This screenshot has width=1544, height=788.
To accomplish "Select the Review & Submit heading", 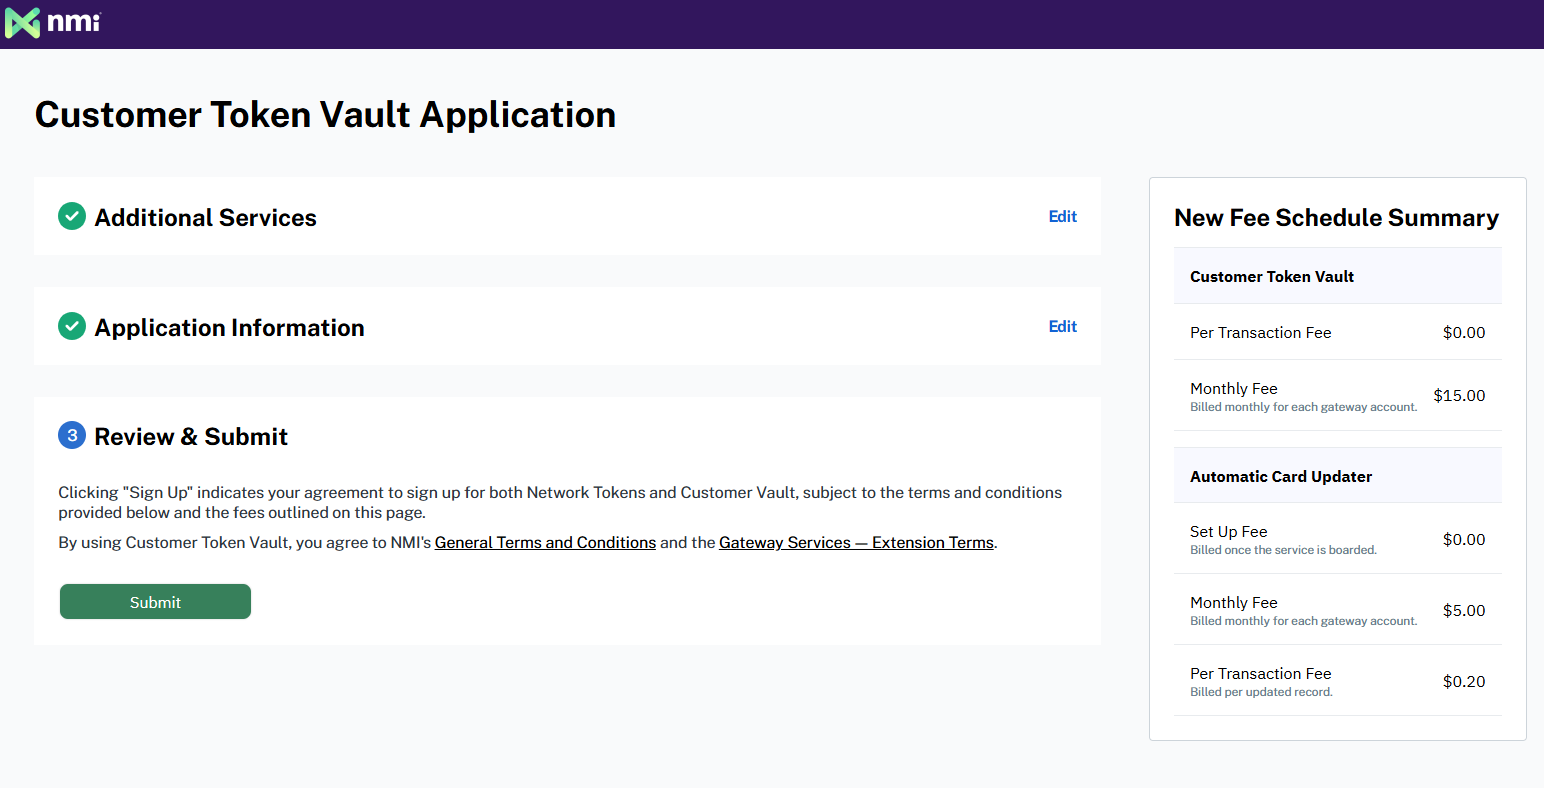I will point(191,436).
